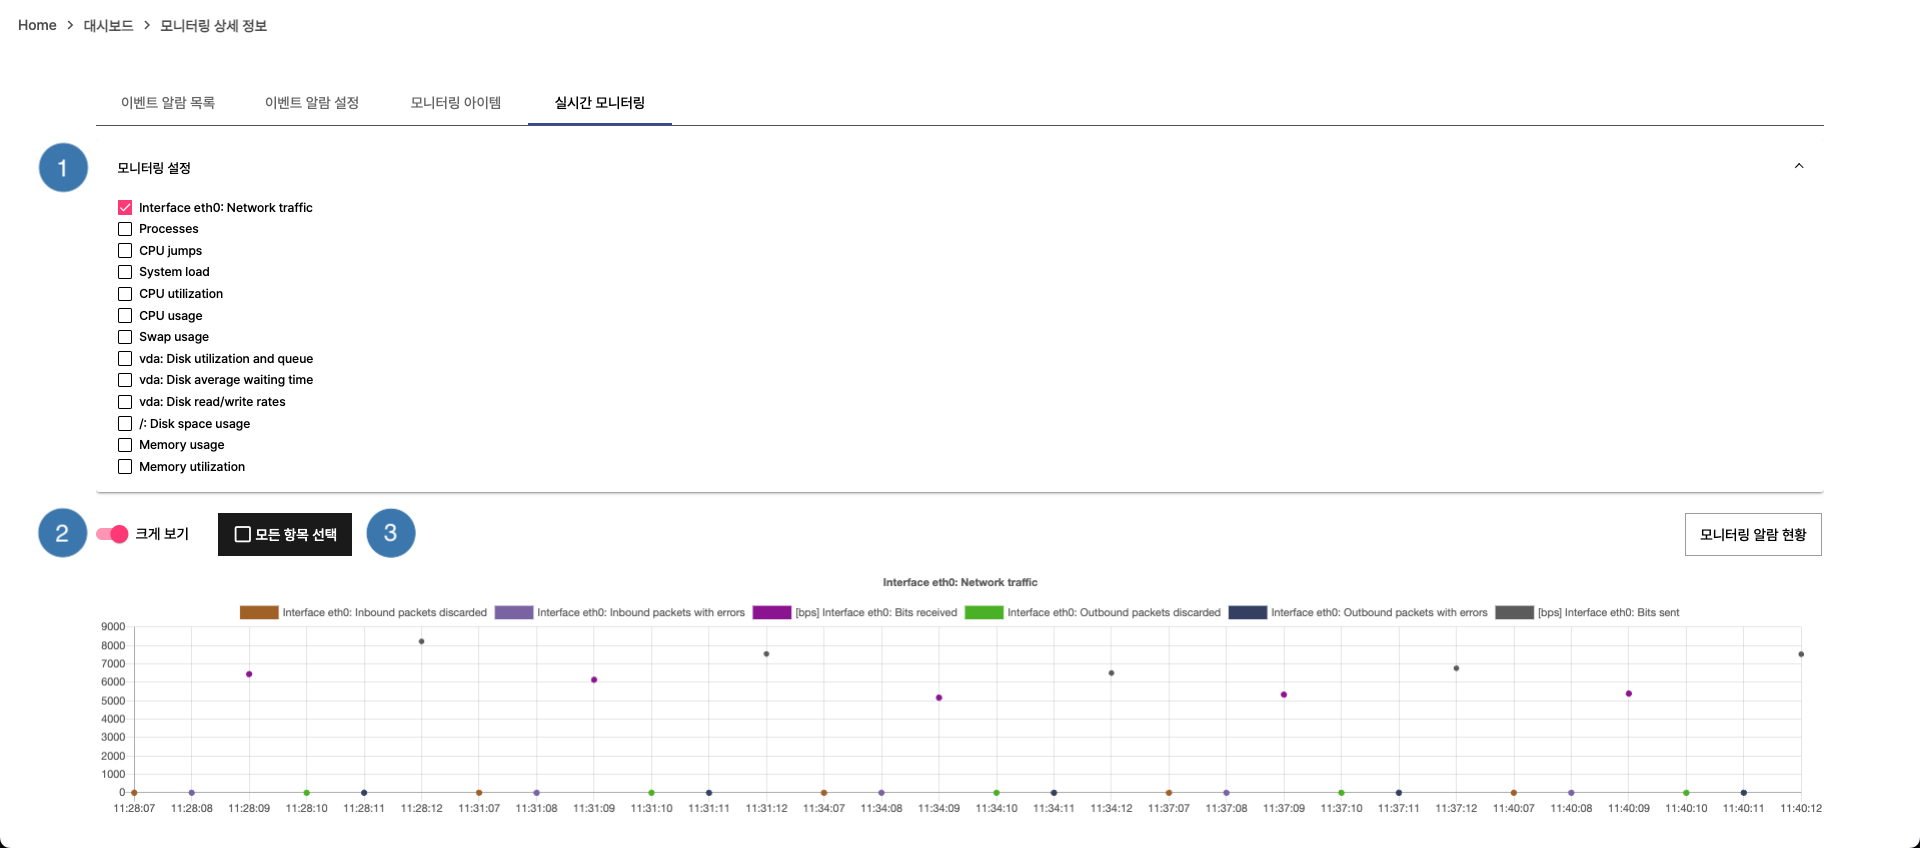Image resolution: width=1920 pixels, height=848 pixels.
Task: Check the CPU utilization option
Action: (125, 294)
